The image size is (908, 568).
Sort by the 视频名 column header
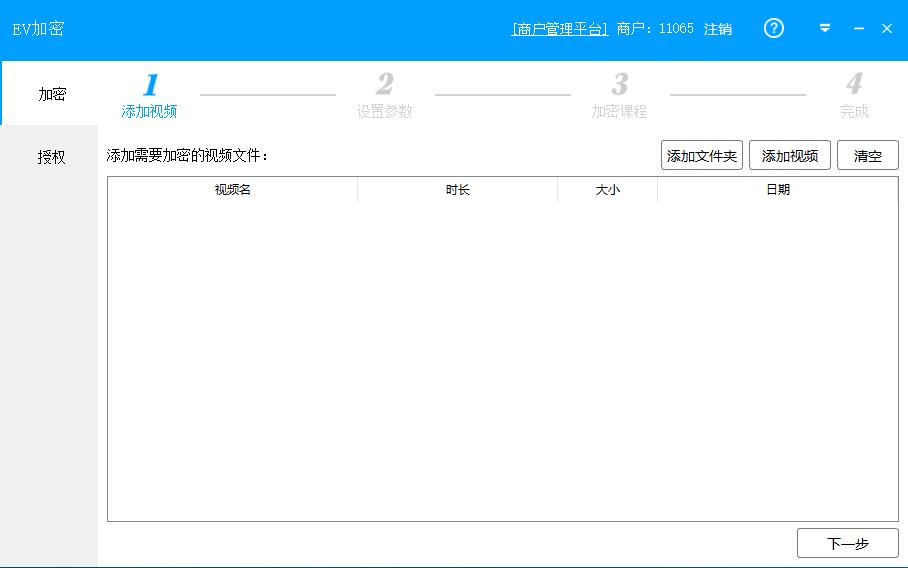click(x=233, y=190)
